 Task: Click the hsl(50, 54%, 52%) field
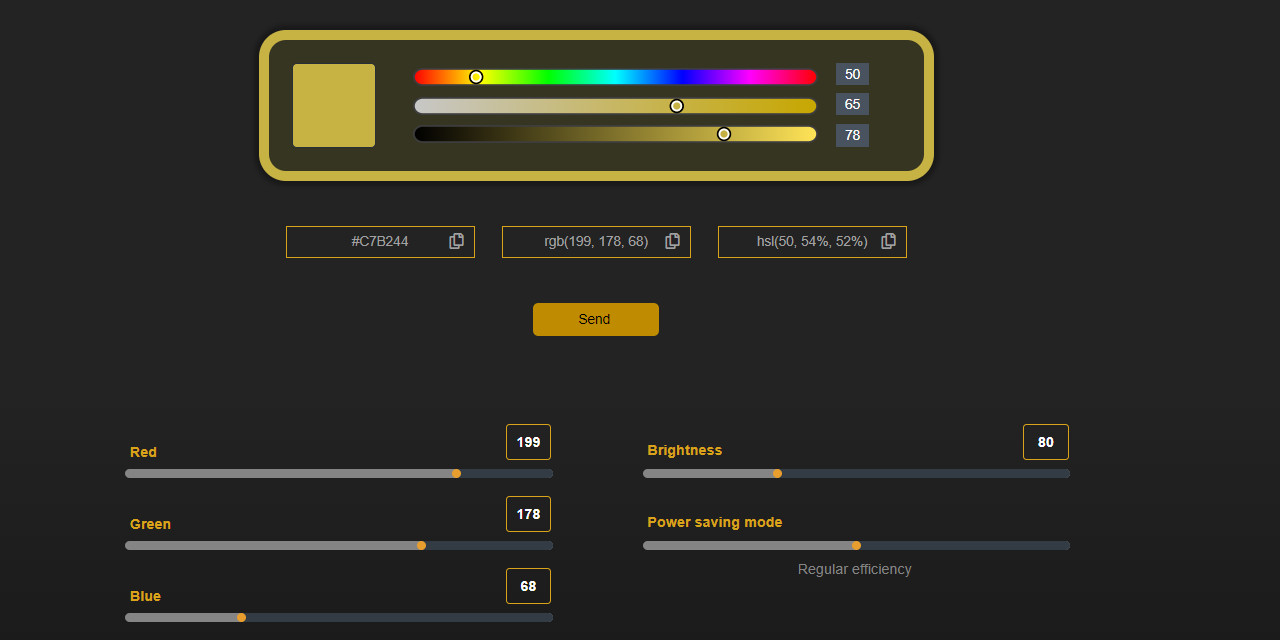coord(812,241)
